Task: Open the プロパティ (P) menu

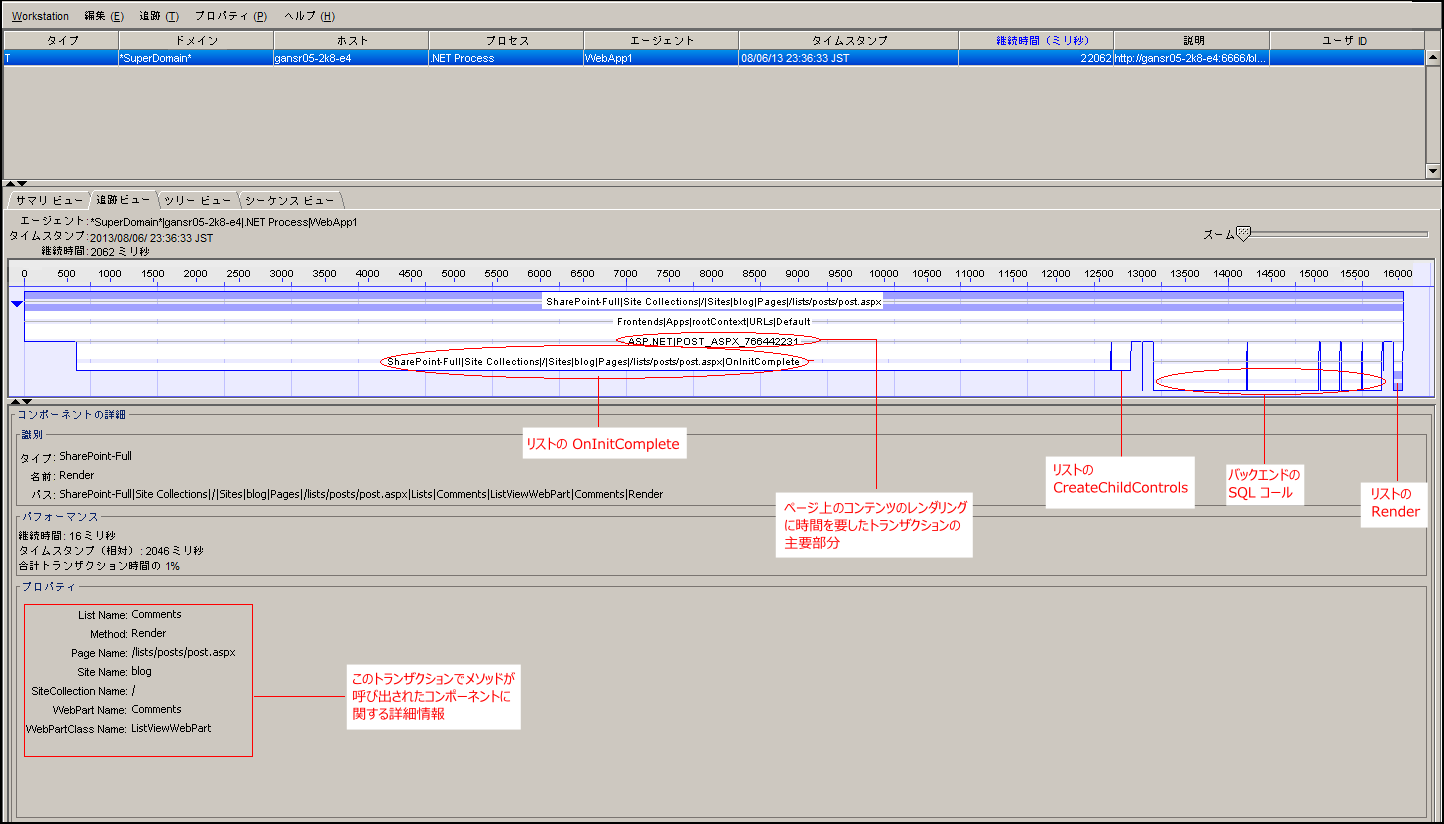Action: click(230, 16)
